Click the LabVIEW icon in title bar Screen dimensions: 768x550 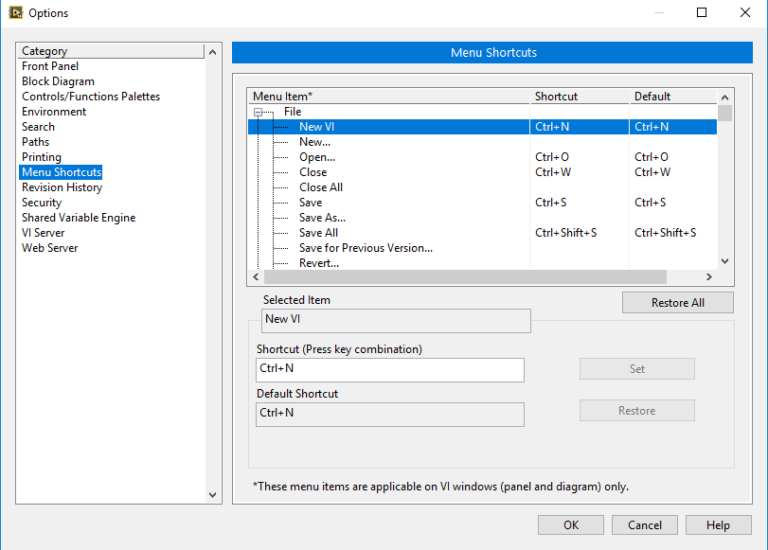pyautogui.click(x=15, y=13)
